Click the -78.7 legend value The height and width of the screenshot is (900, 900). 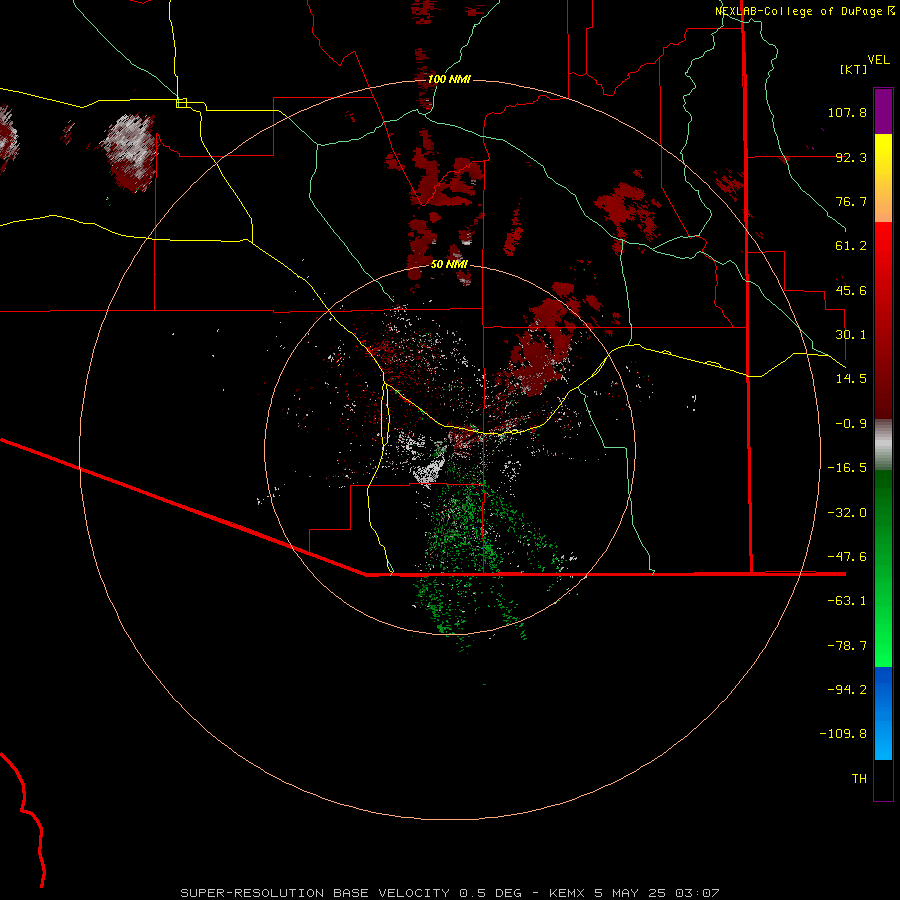[847, 646]
